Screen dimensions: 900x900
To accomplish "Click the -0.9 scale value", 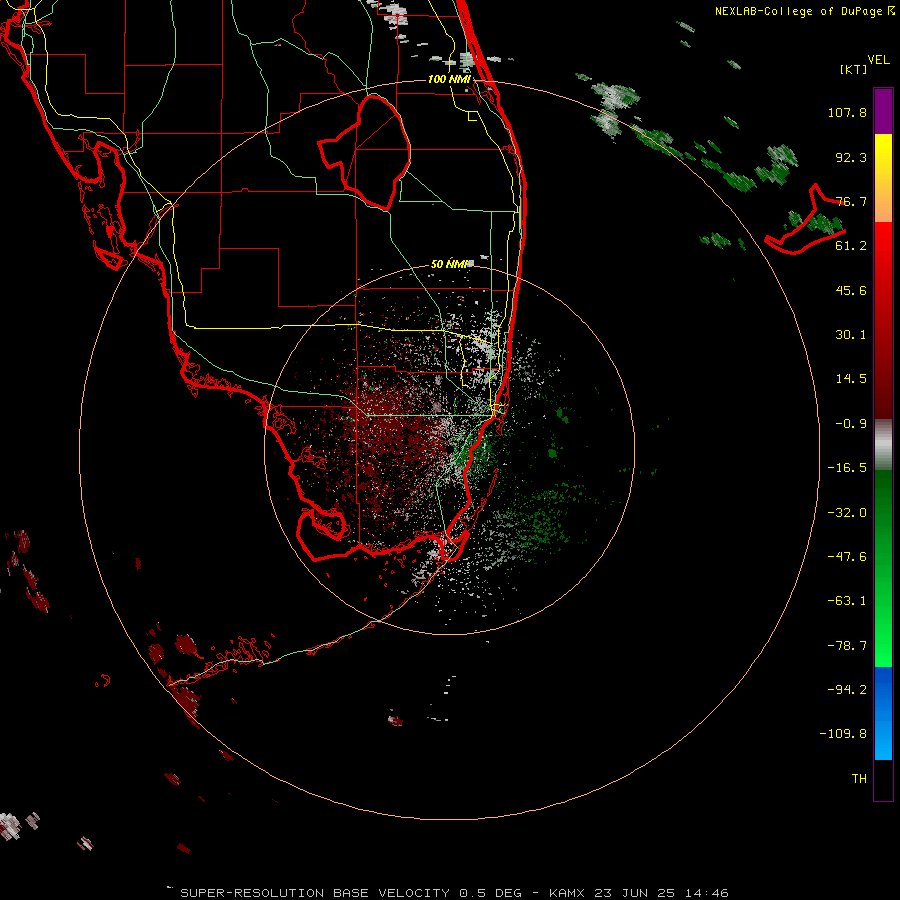I will [851, 424].
